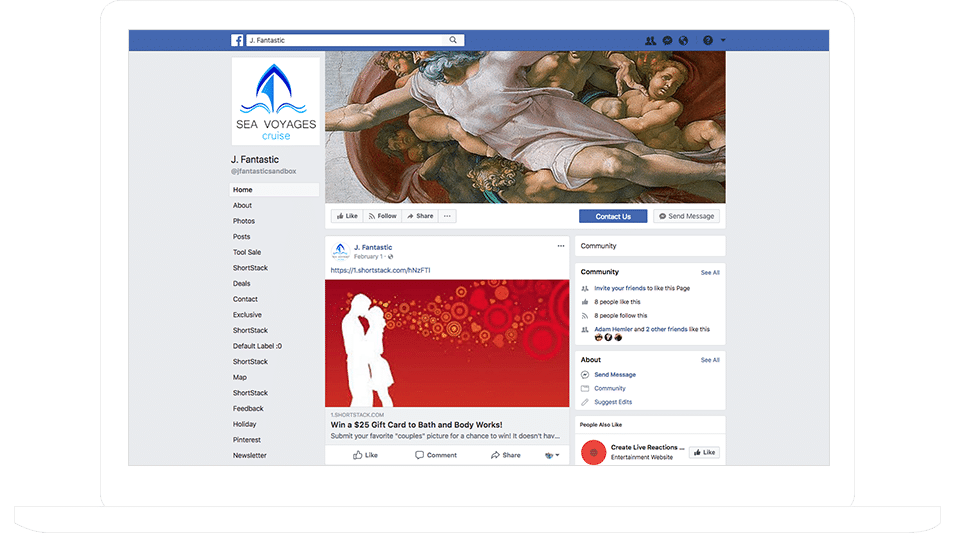This screenshot has height=534, width=955.
Task: Open Messenger icon in top bar
Action: (x=668, y=40)
